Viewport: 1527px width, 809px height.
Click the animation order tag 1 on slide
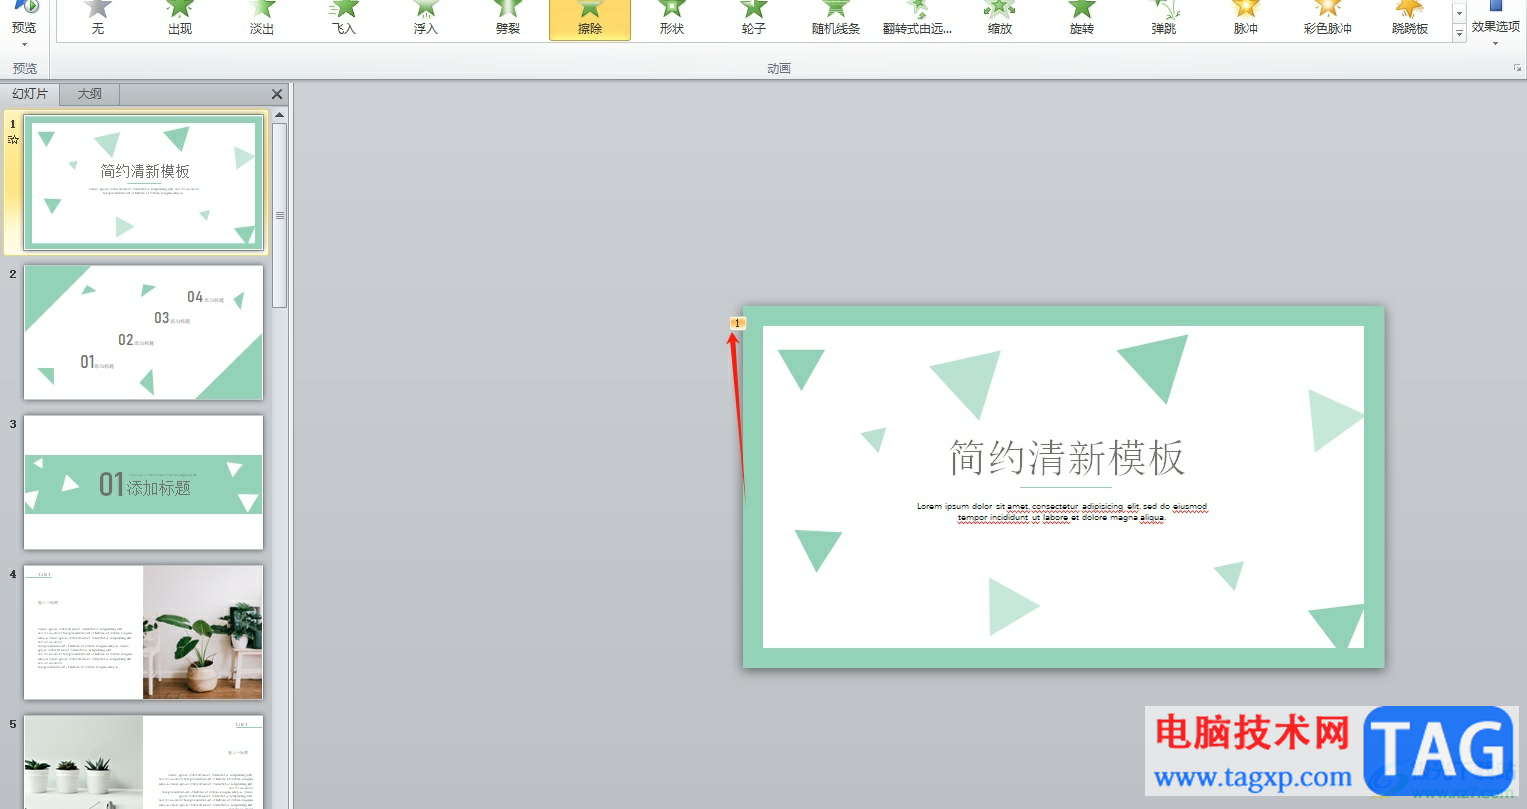click(738, 323)
